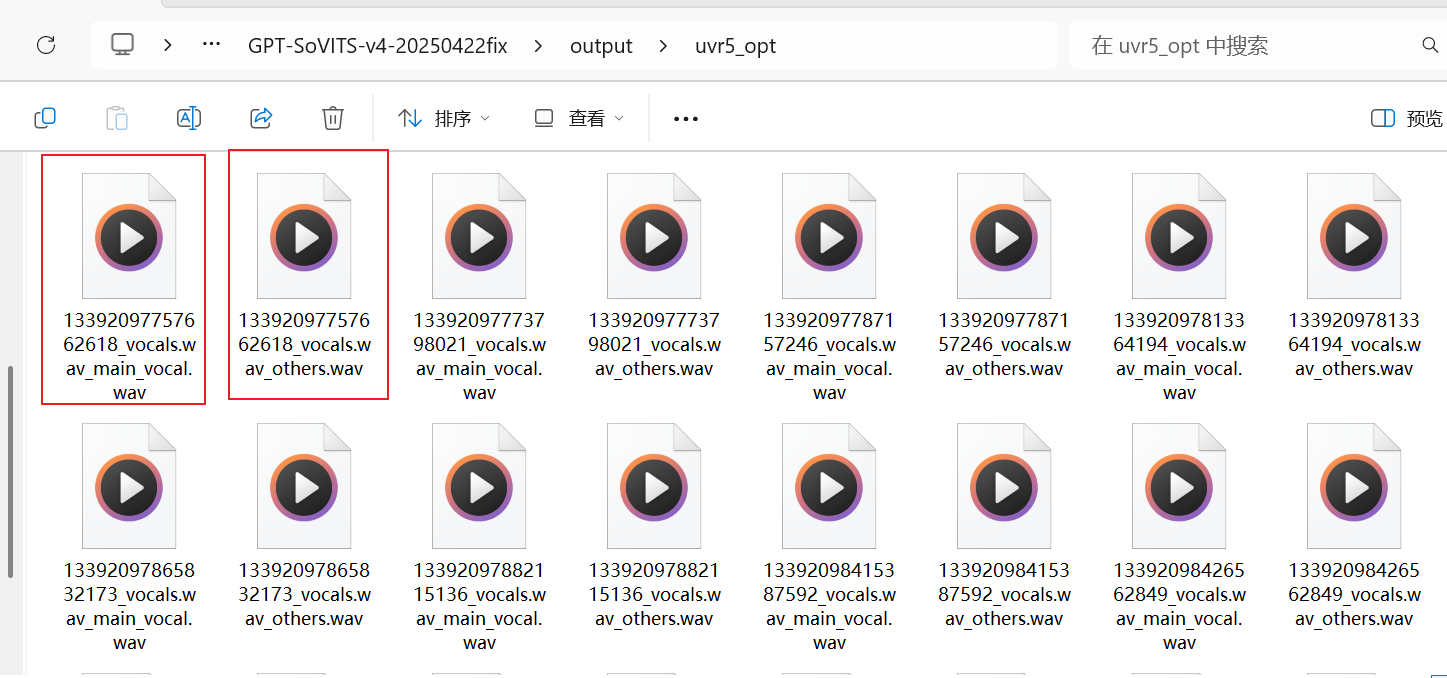Select file 13392097865832173_vocals.wav_main_vocal.wav
The width and height of the screenshot is (1447, 678).
(x=130, y=536)
